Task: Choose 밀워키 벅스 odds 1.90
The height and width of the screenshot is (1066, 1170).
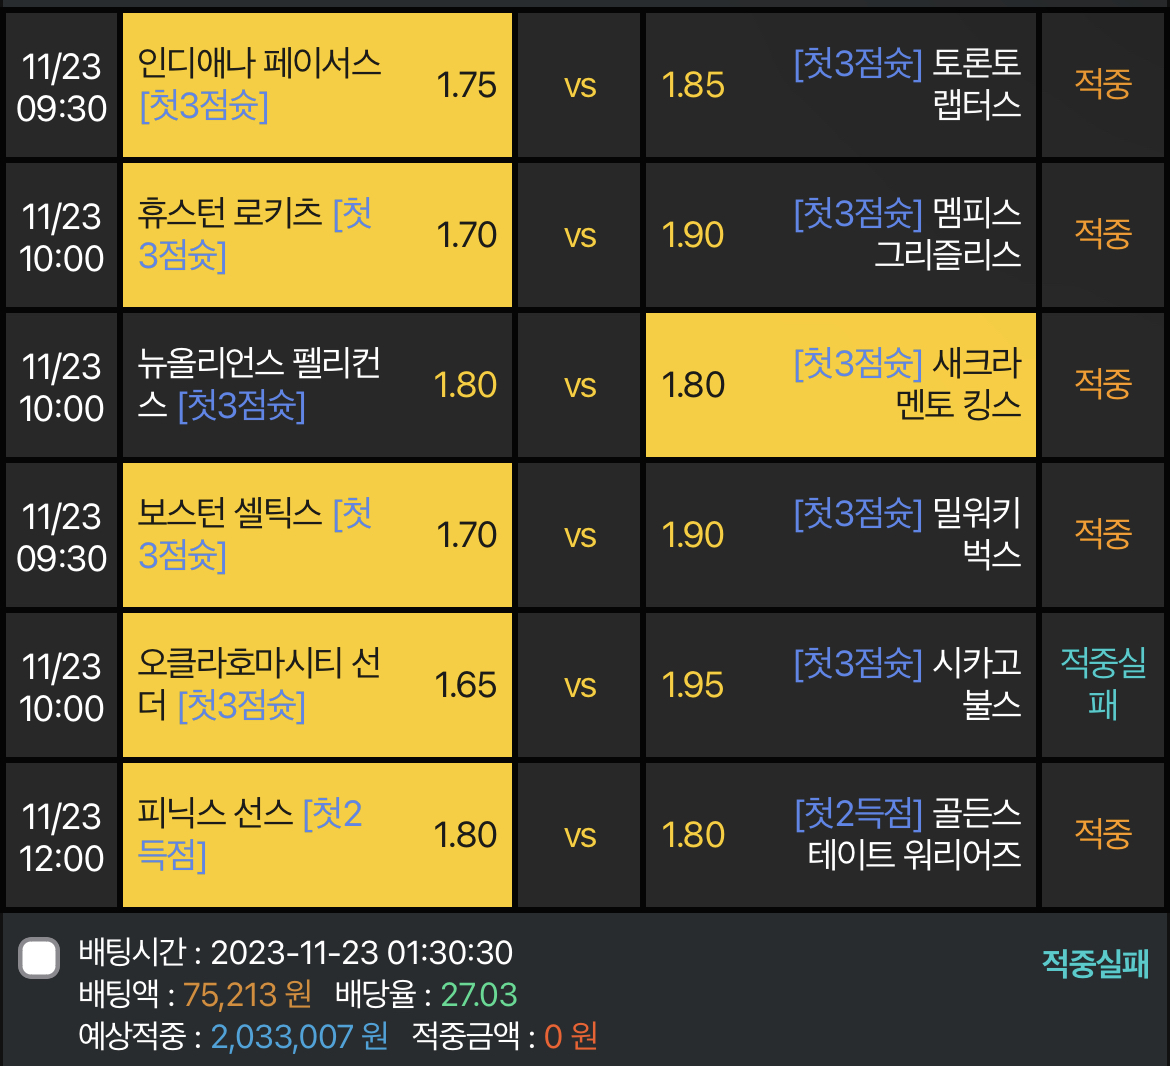Action: [x=840, y=535]
